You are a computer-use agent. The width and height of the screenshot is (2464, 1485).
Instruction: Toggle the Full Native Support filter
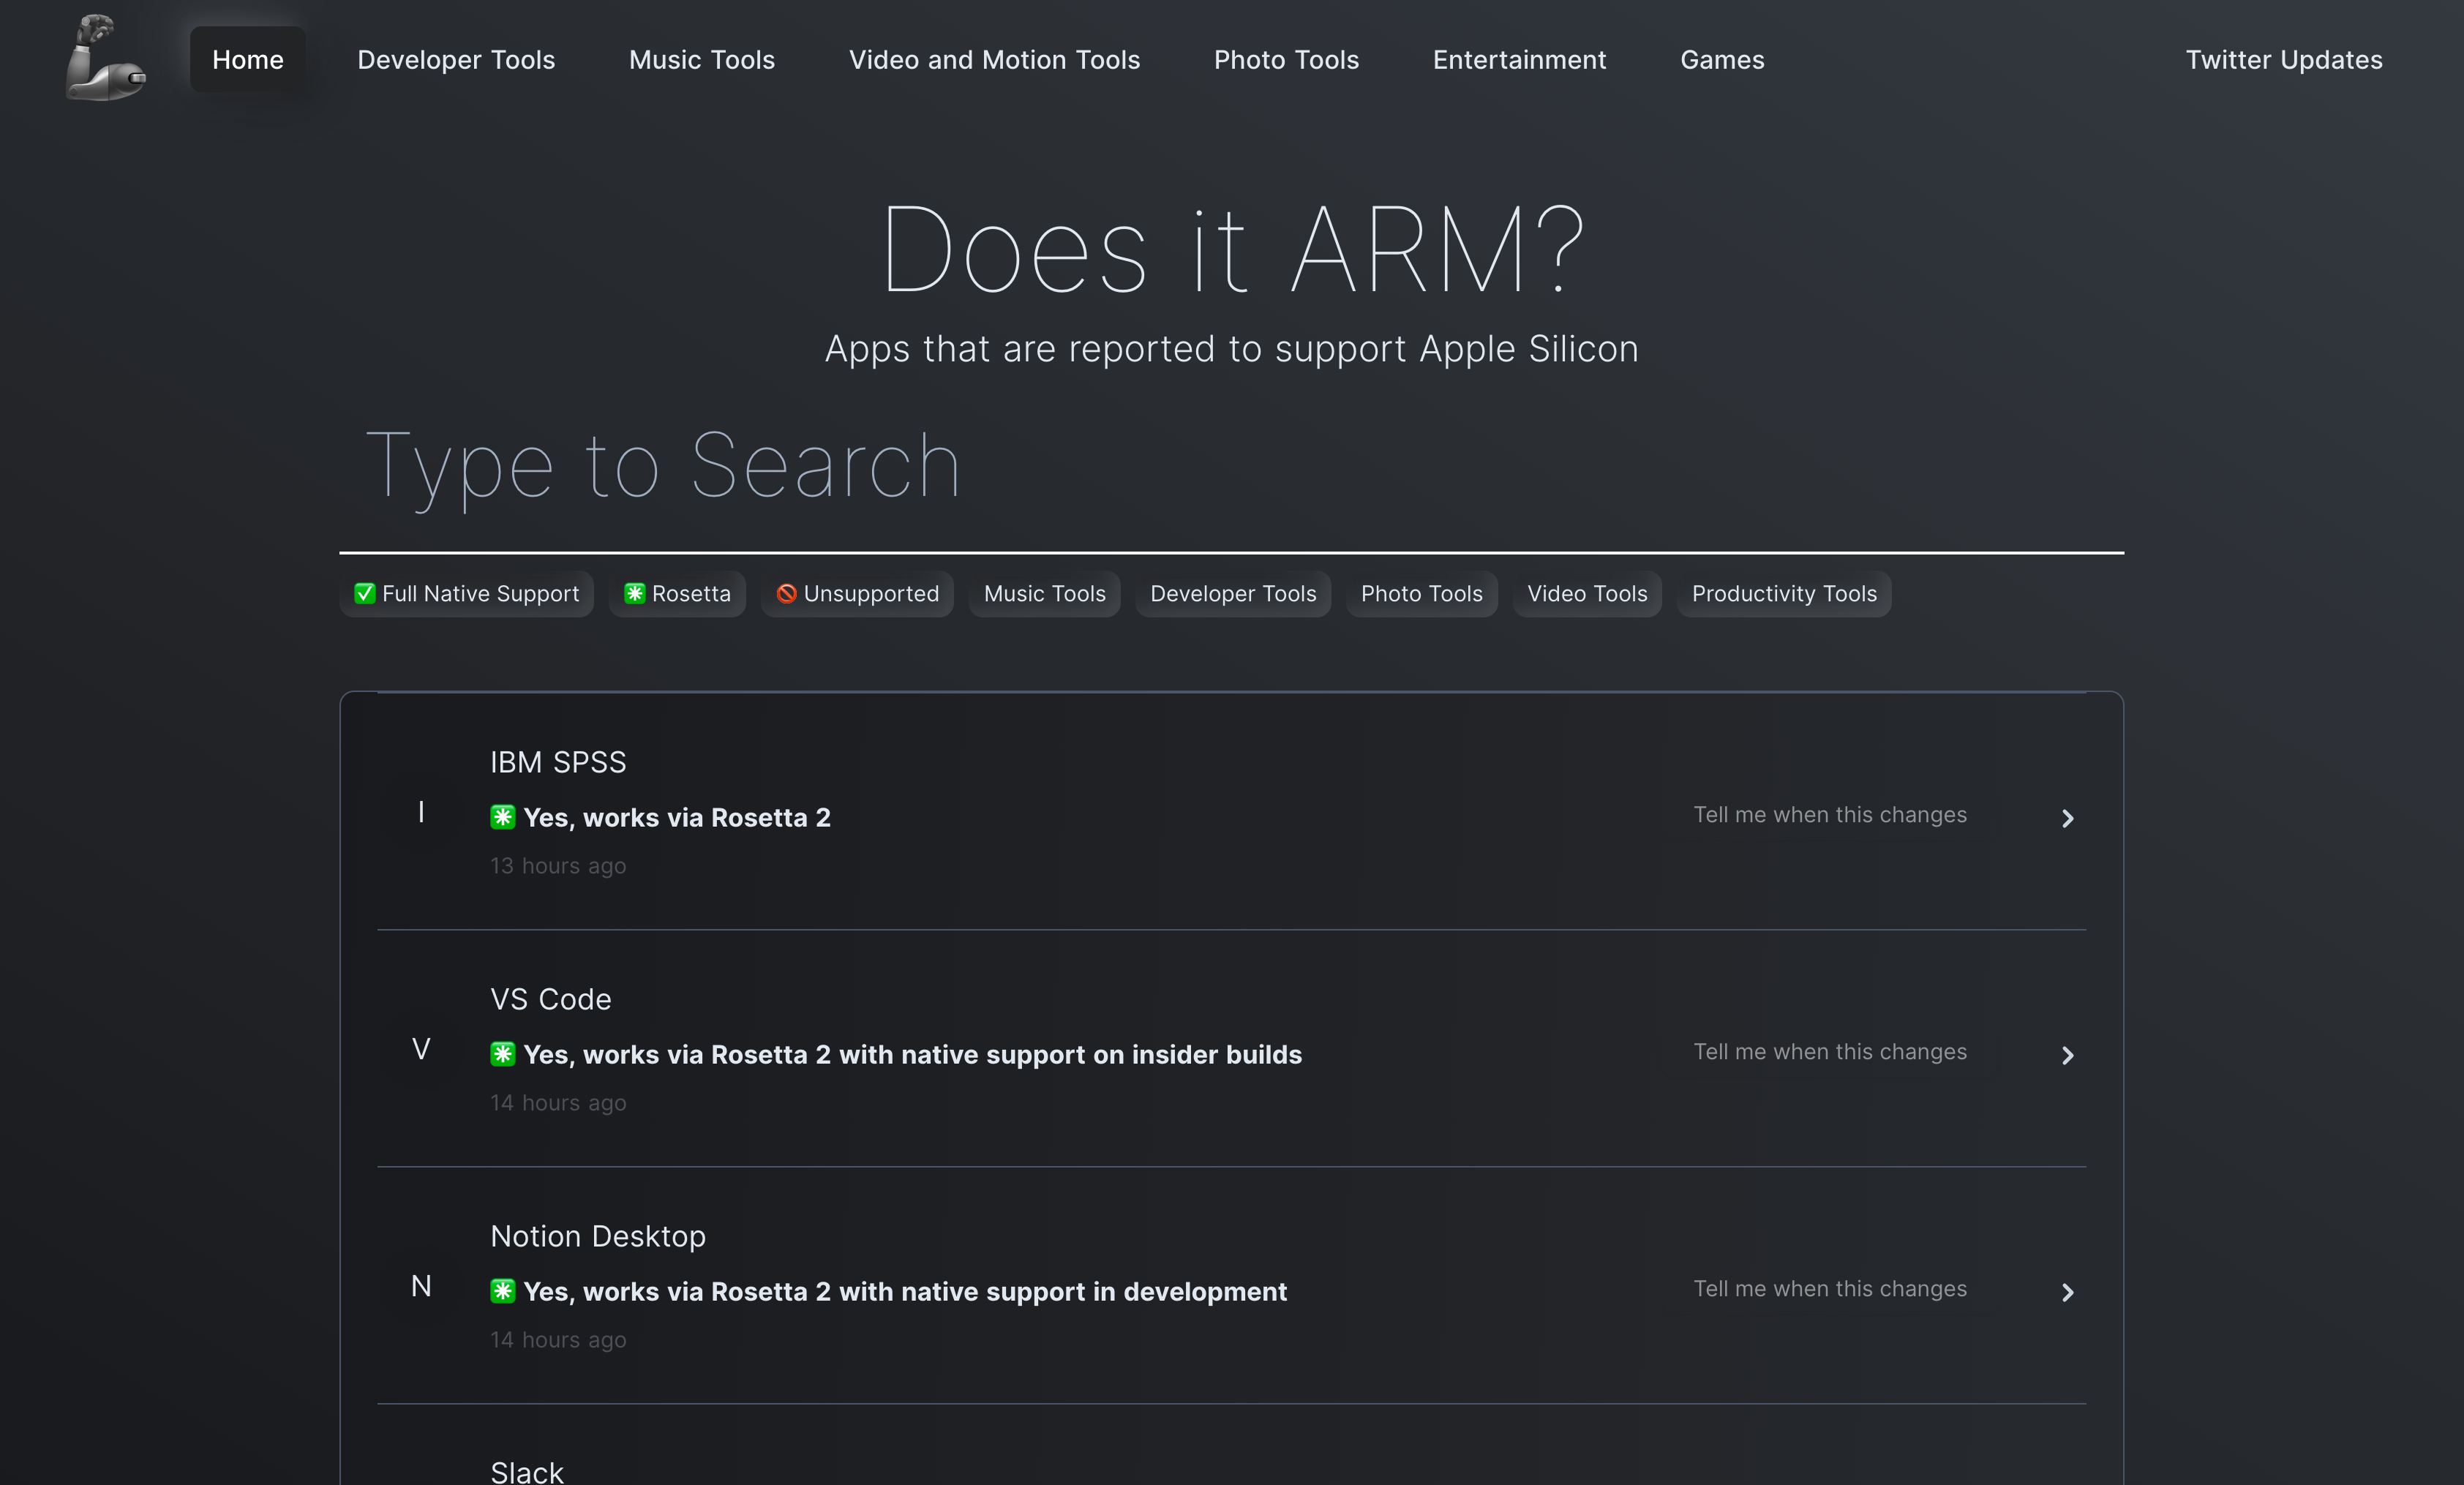466,594
